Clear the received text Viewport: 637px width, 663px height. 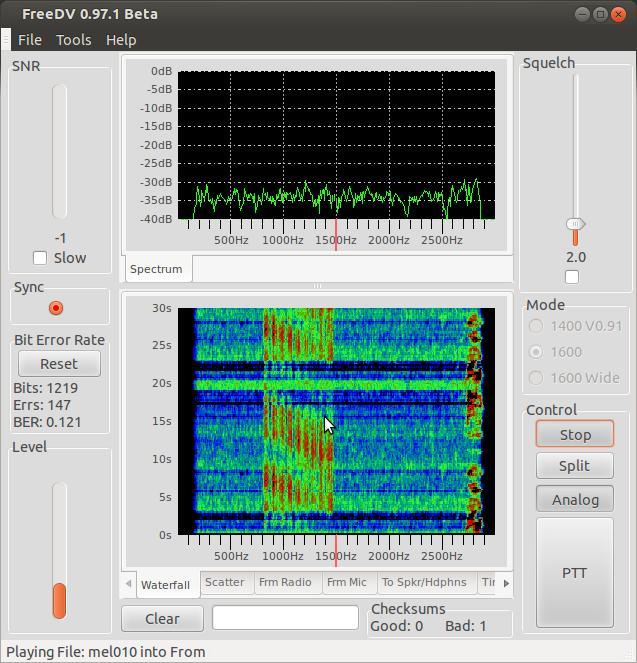[162, 619]
